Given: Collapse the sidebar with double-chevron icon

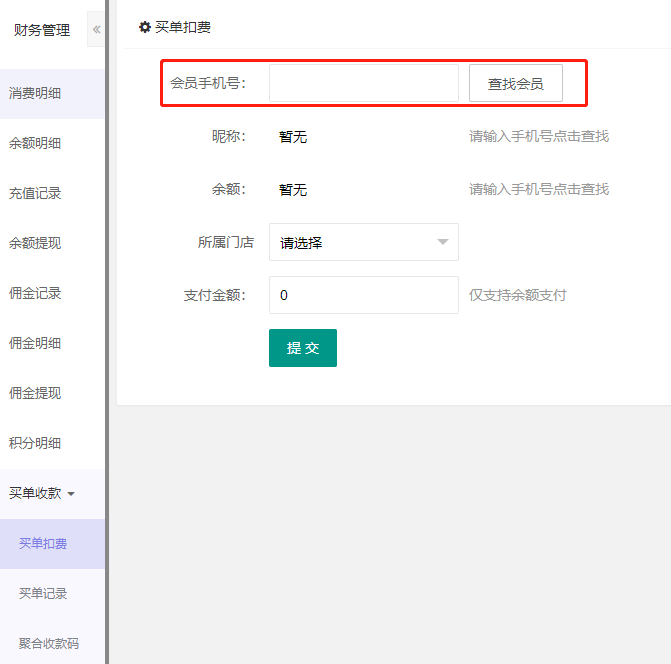Looking at the screenshot, I should click(x=96, y=30).
